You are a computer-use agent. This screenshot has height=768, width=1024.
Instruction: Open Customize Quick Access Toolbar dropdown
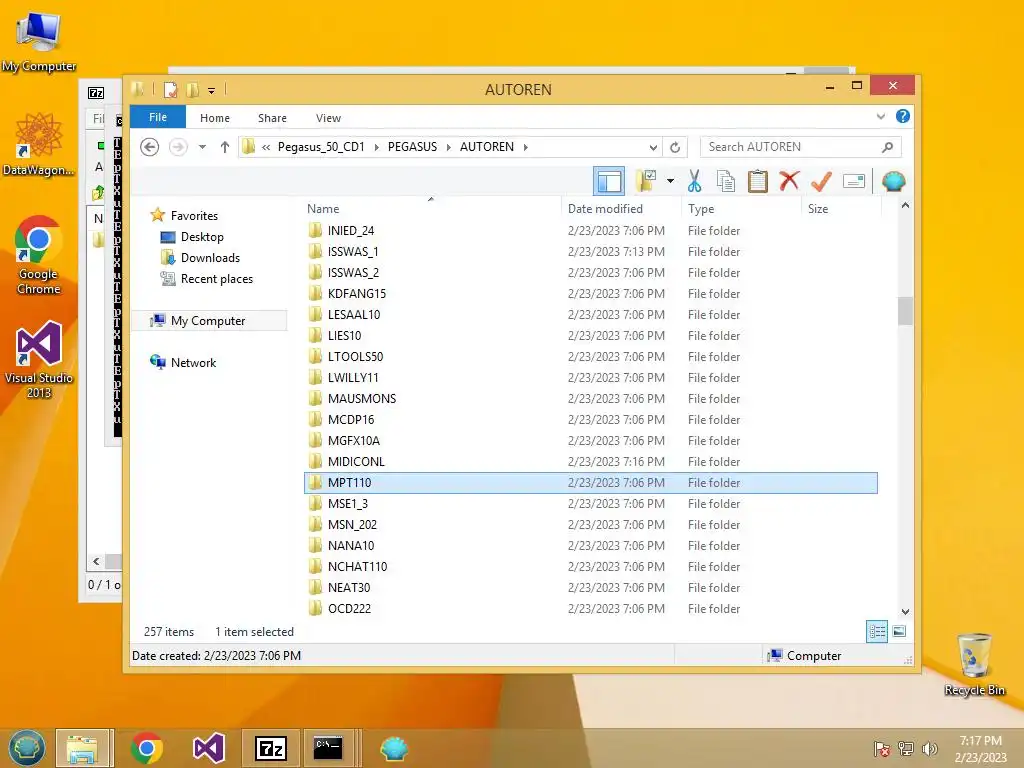coord(212,91)
